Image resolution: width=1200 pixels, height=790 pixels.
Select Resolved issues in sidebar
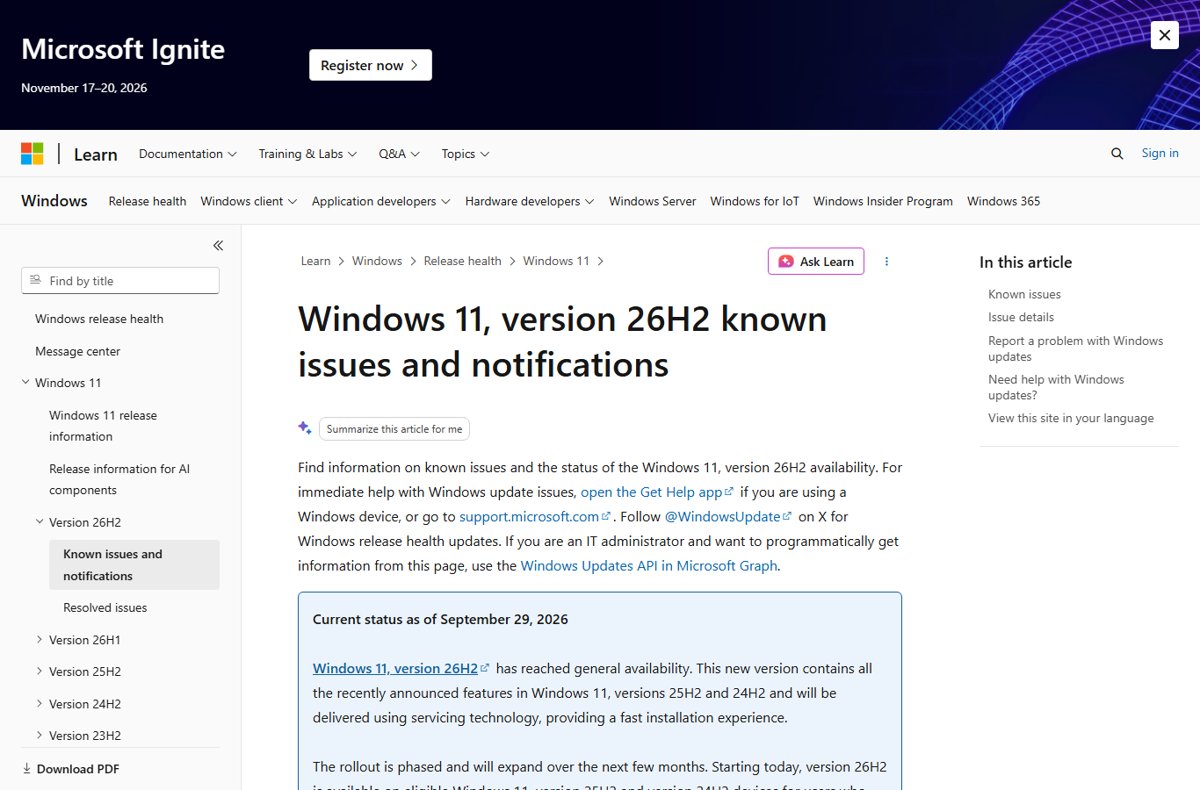[x=105, y=608]
